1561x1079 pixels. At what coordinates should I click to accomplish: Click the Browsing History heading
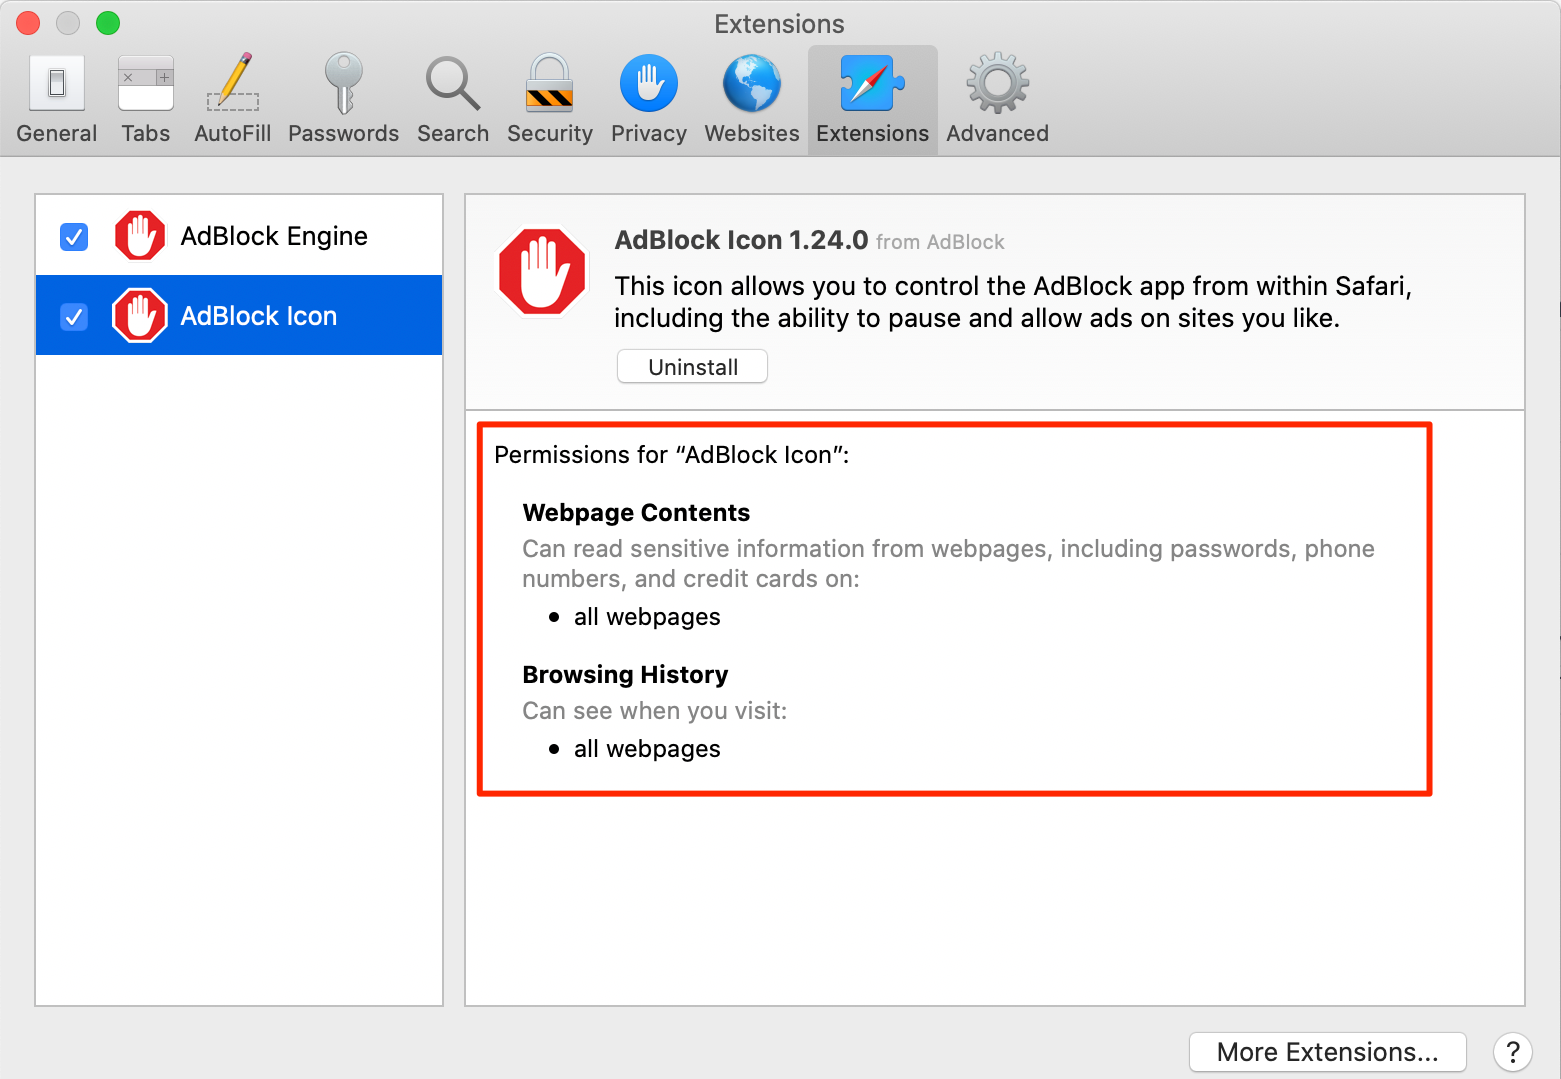coord(625,675)
